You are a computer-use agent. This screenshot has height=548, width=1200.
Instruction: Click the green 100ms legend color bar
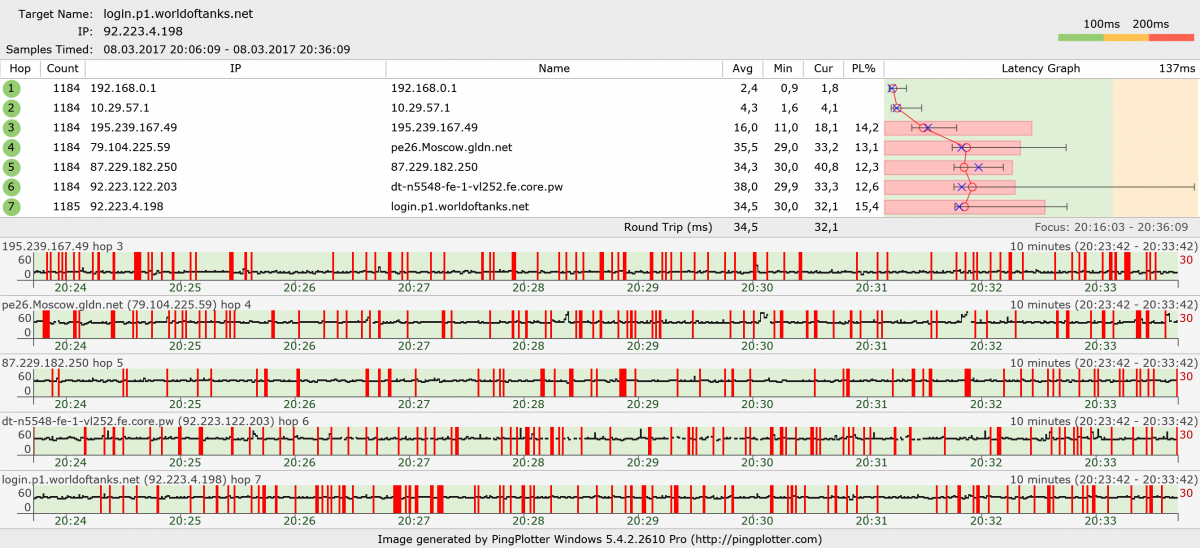[1080, 38]
